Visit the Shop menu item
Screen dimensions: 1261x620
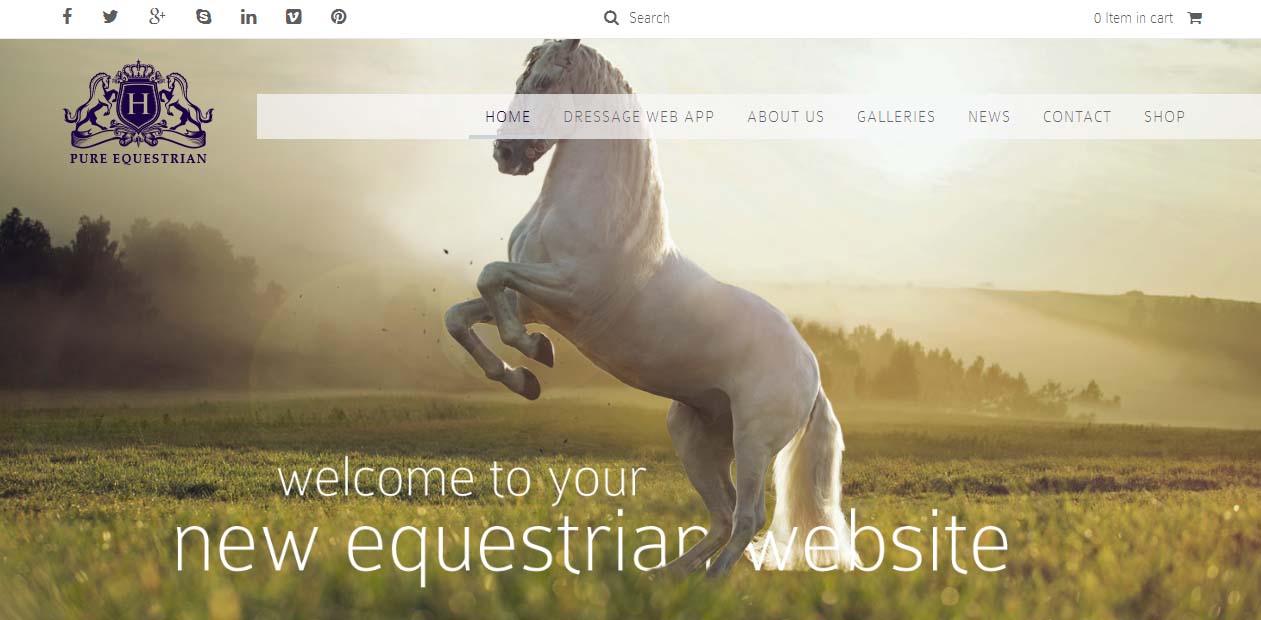1165,117
